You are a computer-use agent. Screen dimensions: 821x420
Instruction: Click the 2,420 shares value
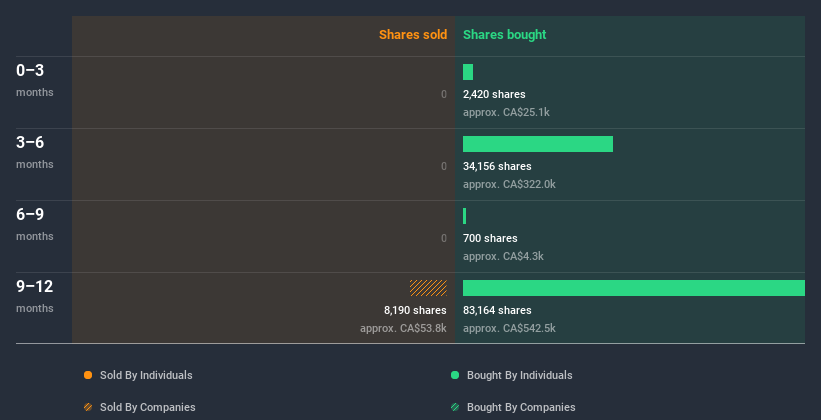click(494, 94)
